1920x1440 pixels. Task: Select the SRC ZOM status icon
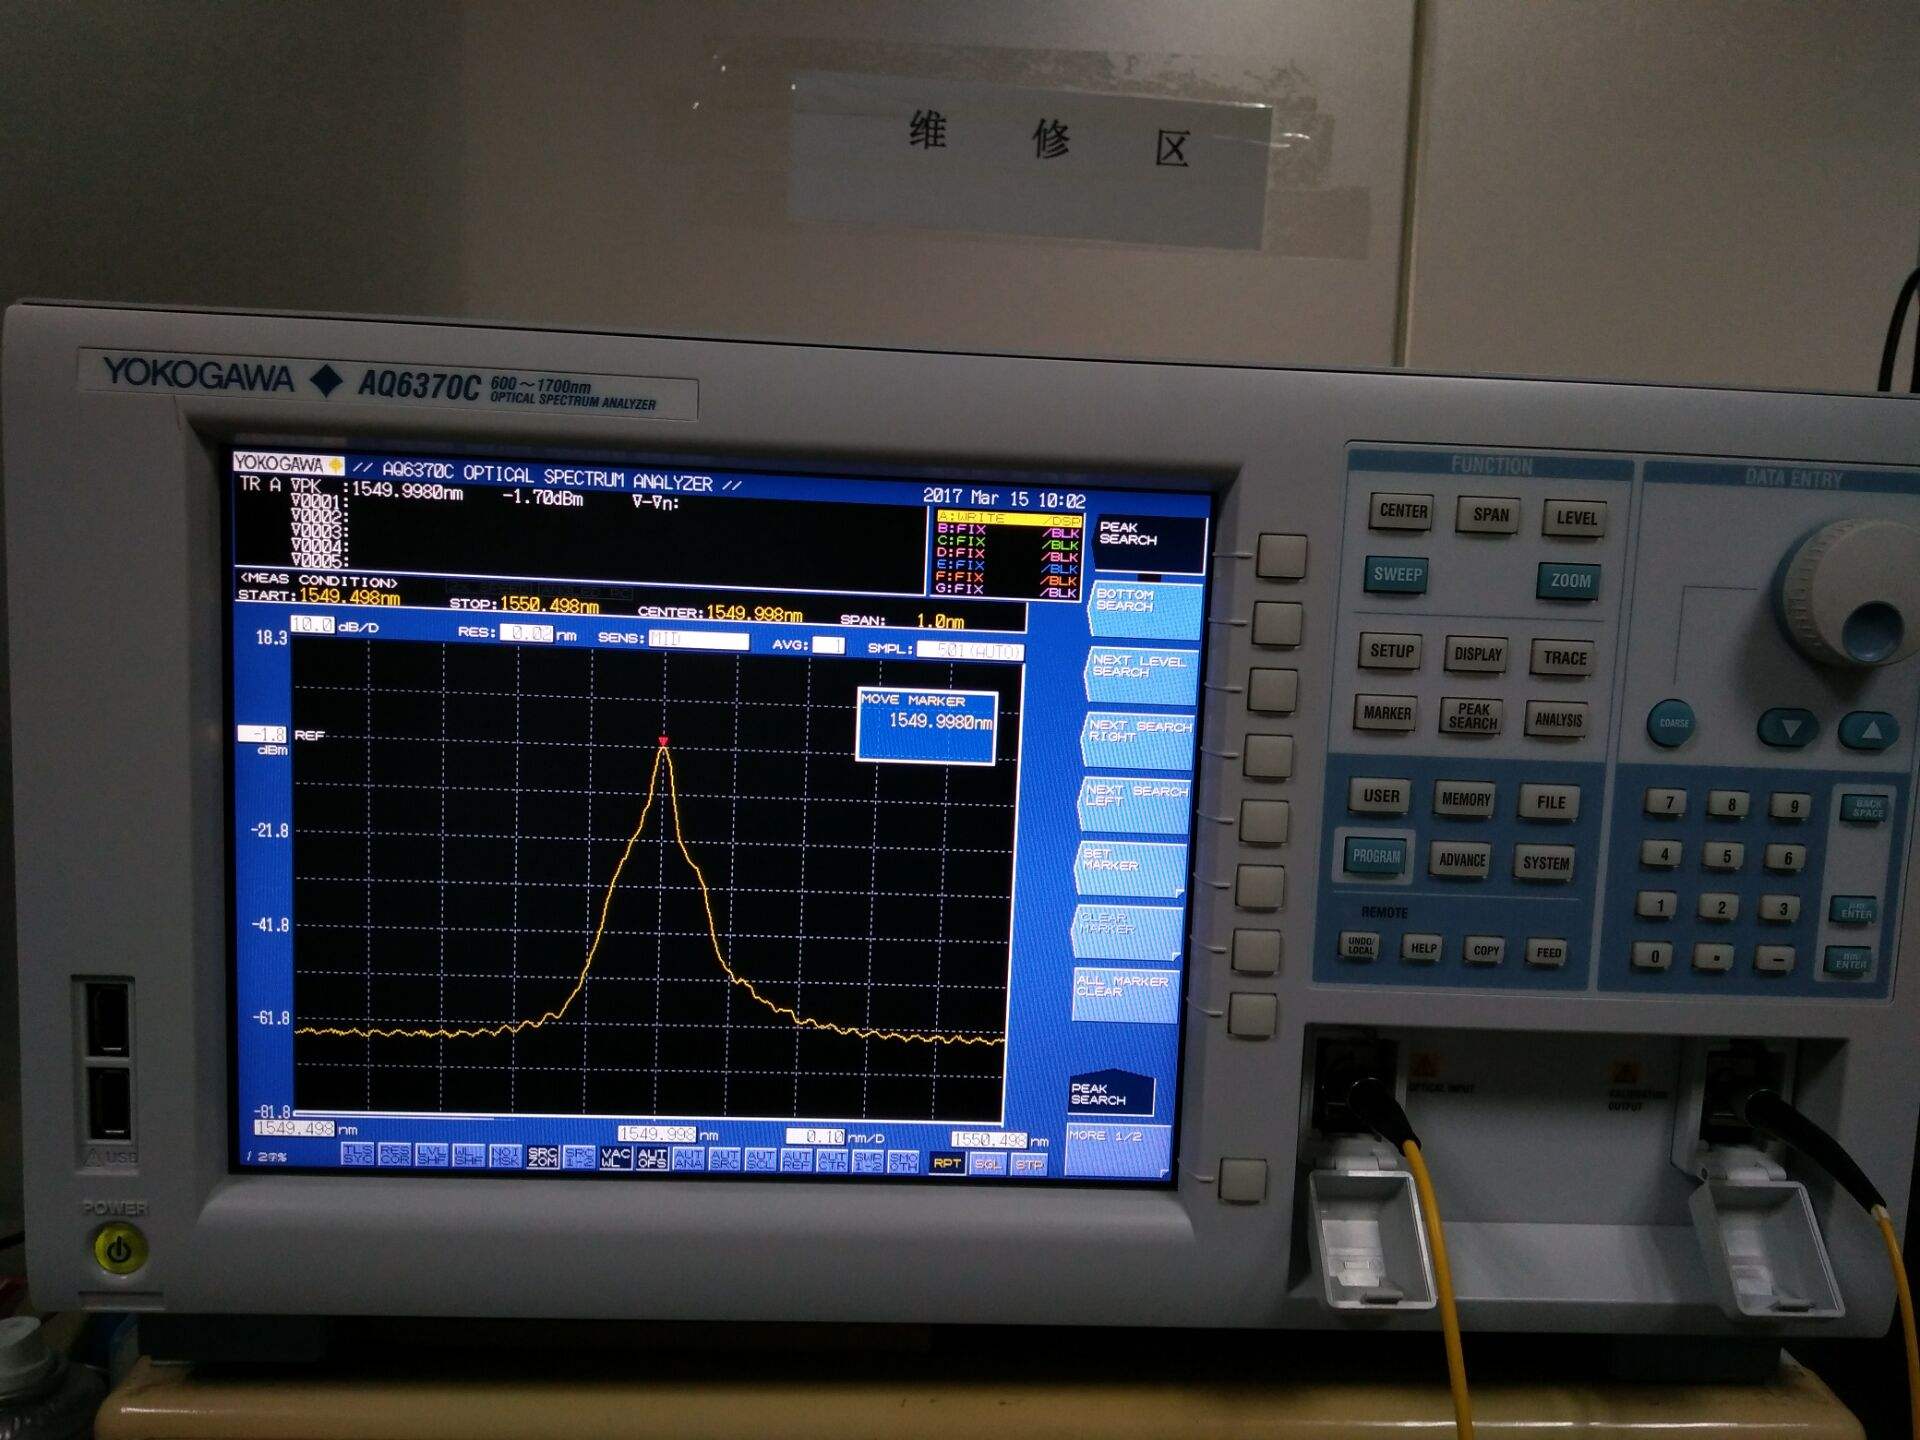(542, 1157)
